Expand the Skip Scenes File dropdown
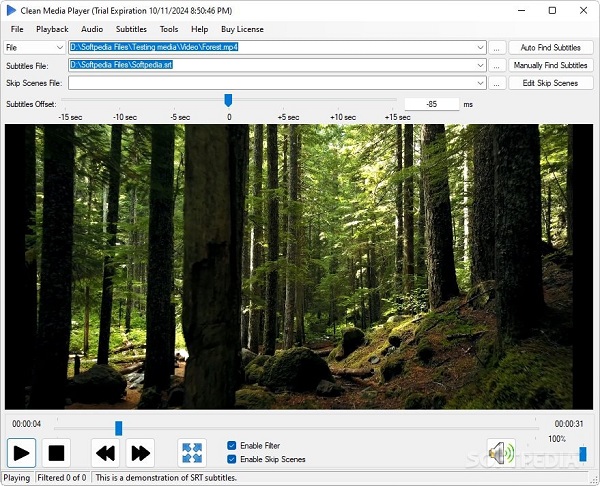The image size is (600, 486). pyautogui.click(x=480, y=83)
